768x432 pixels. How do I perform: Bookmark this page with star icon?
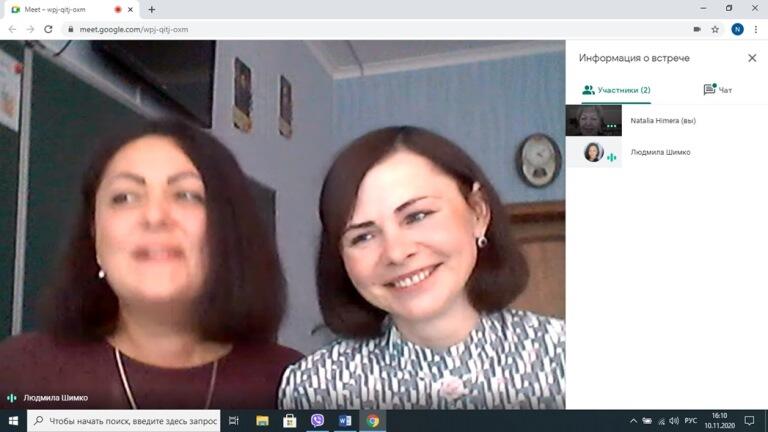click(715, 29)
